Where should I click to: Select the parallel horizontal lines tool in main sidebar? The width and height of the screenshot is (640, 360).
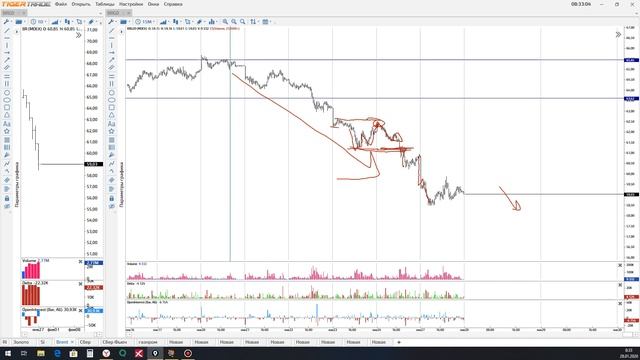click(x=111, y=76)
